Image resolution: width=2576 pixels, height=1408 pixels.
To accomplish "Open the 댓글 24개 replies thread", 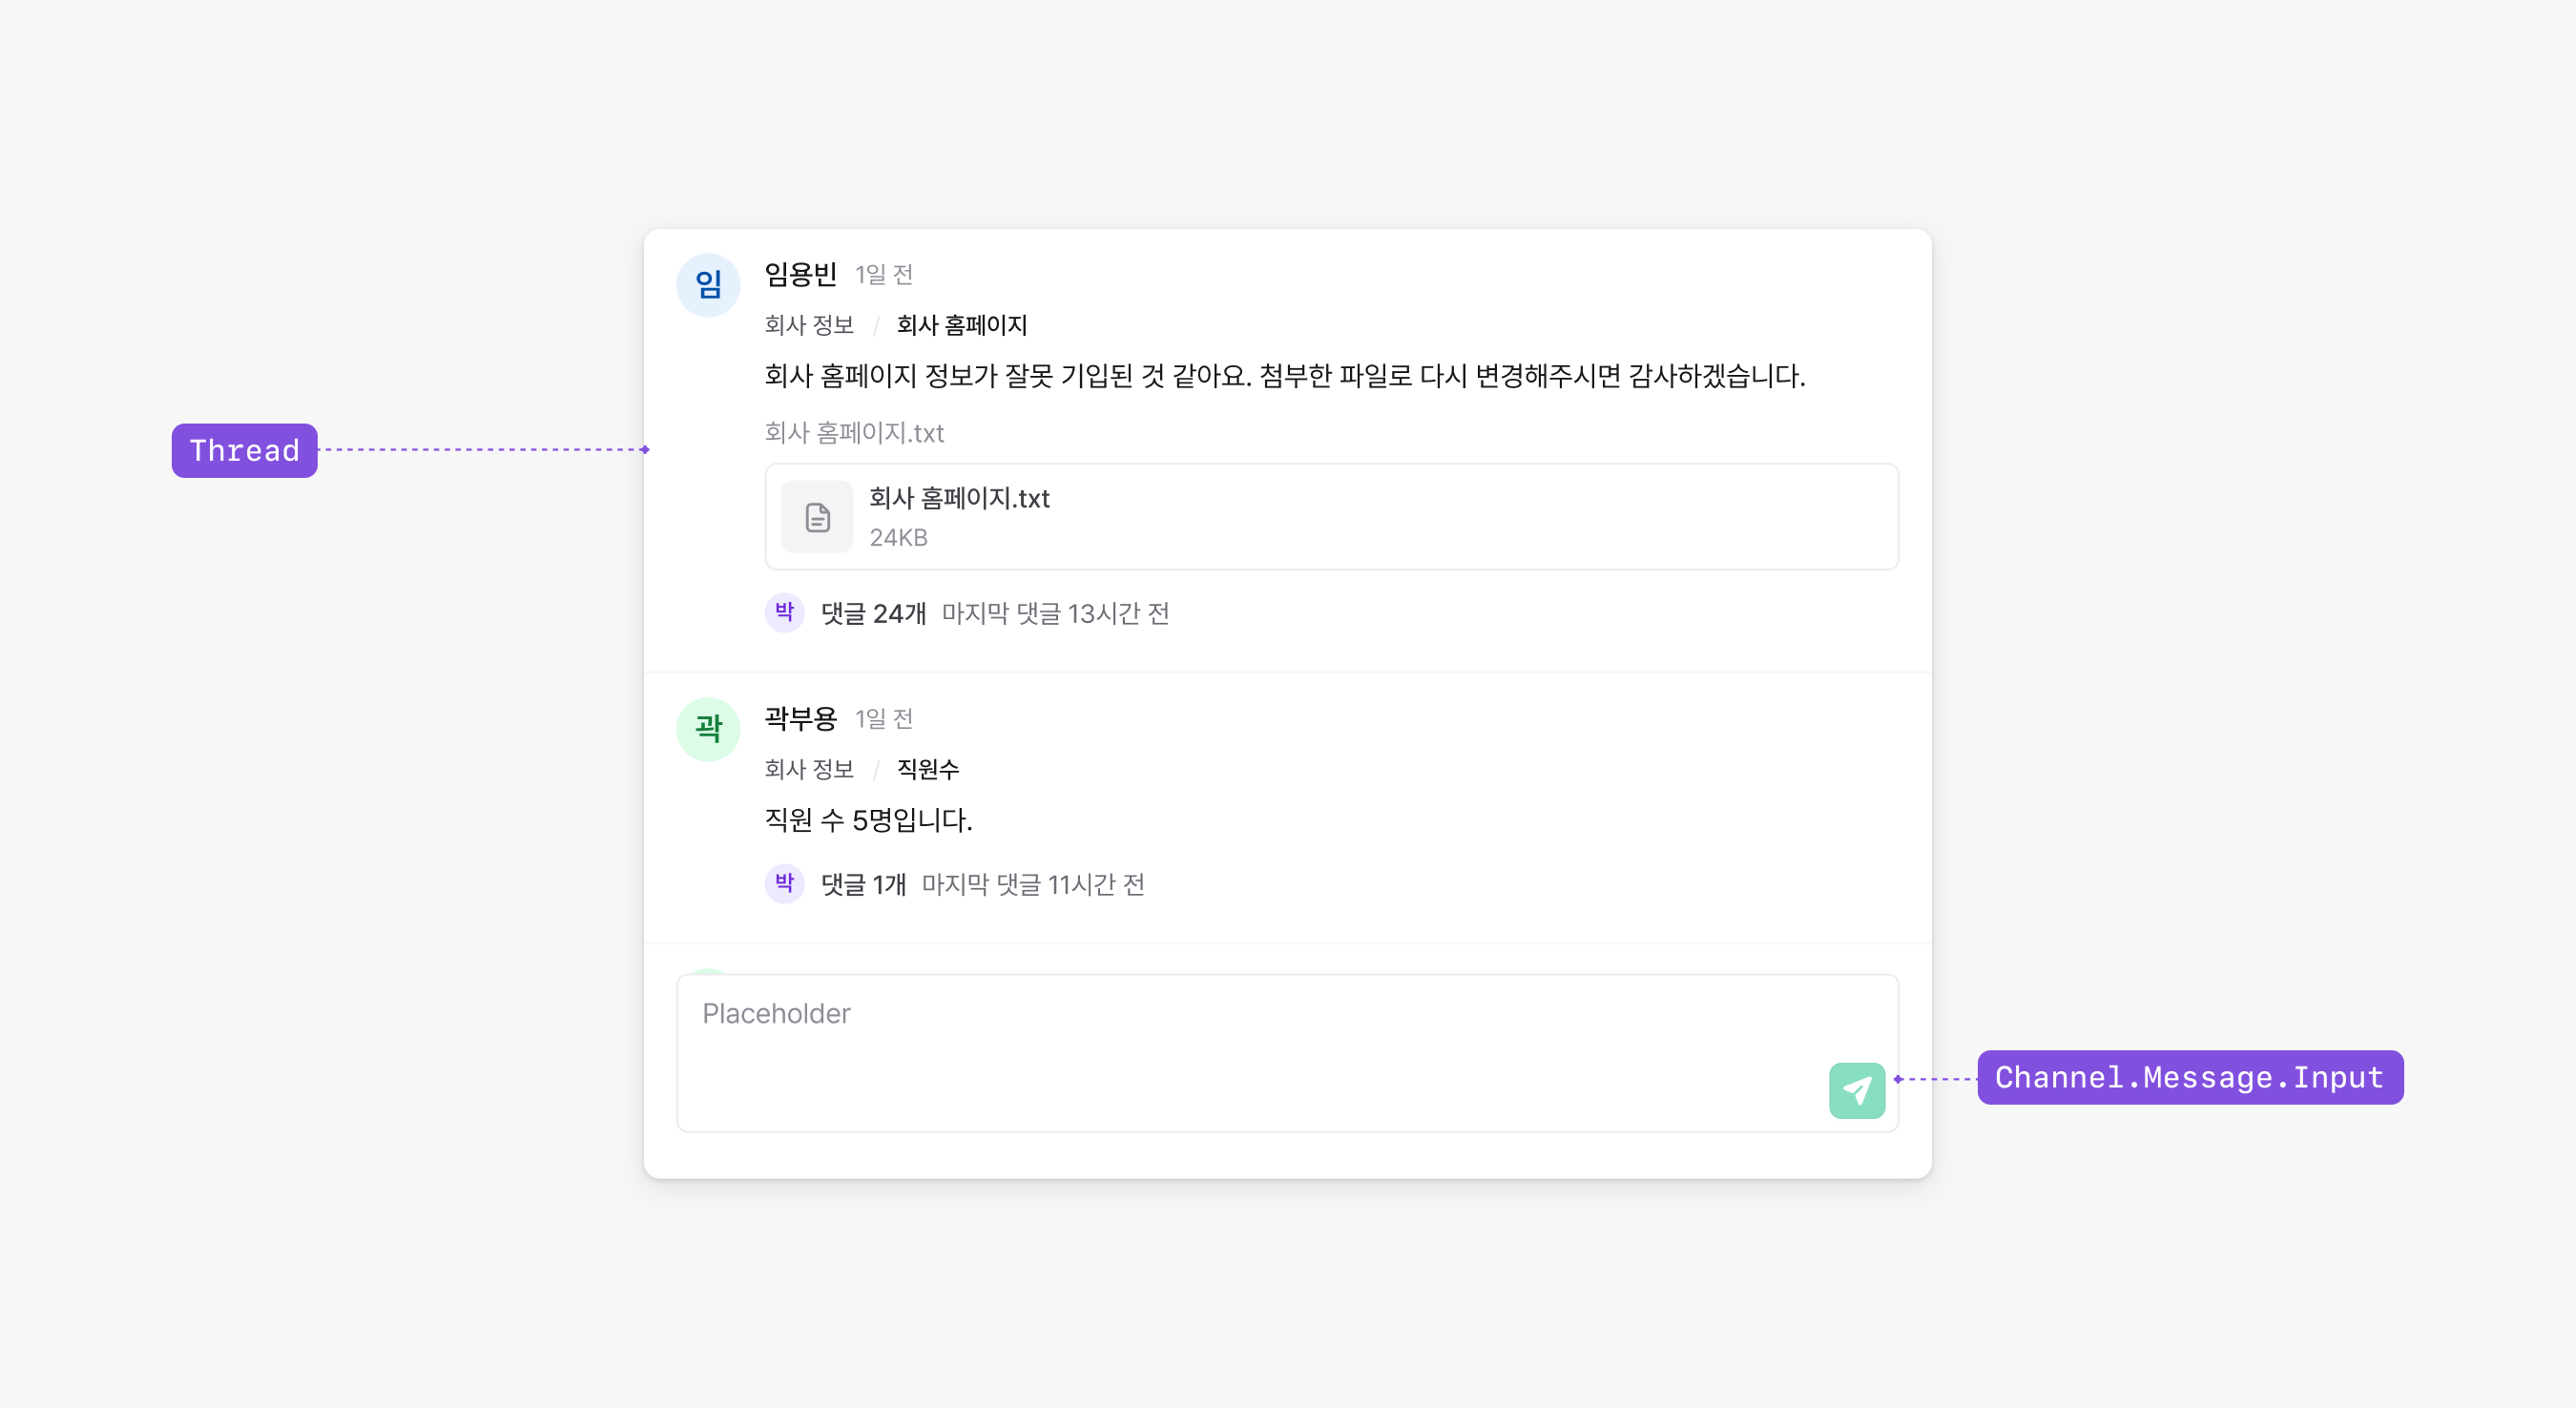I will [x=873, y=613].
